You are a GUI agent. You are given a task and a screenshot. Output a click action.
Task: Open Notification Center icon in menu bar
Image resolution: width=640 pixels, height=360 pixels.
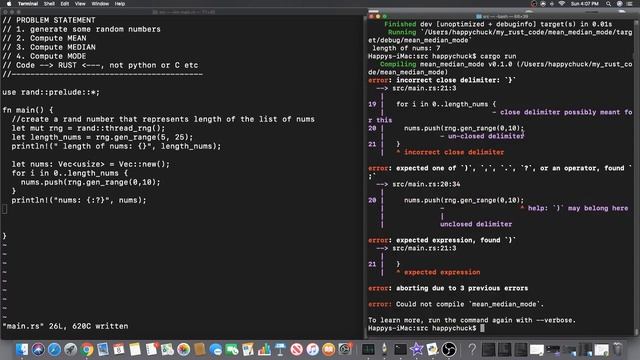coord(630,4)
